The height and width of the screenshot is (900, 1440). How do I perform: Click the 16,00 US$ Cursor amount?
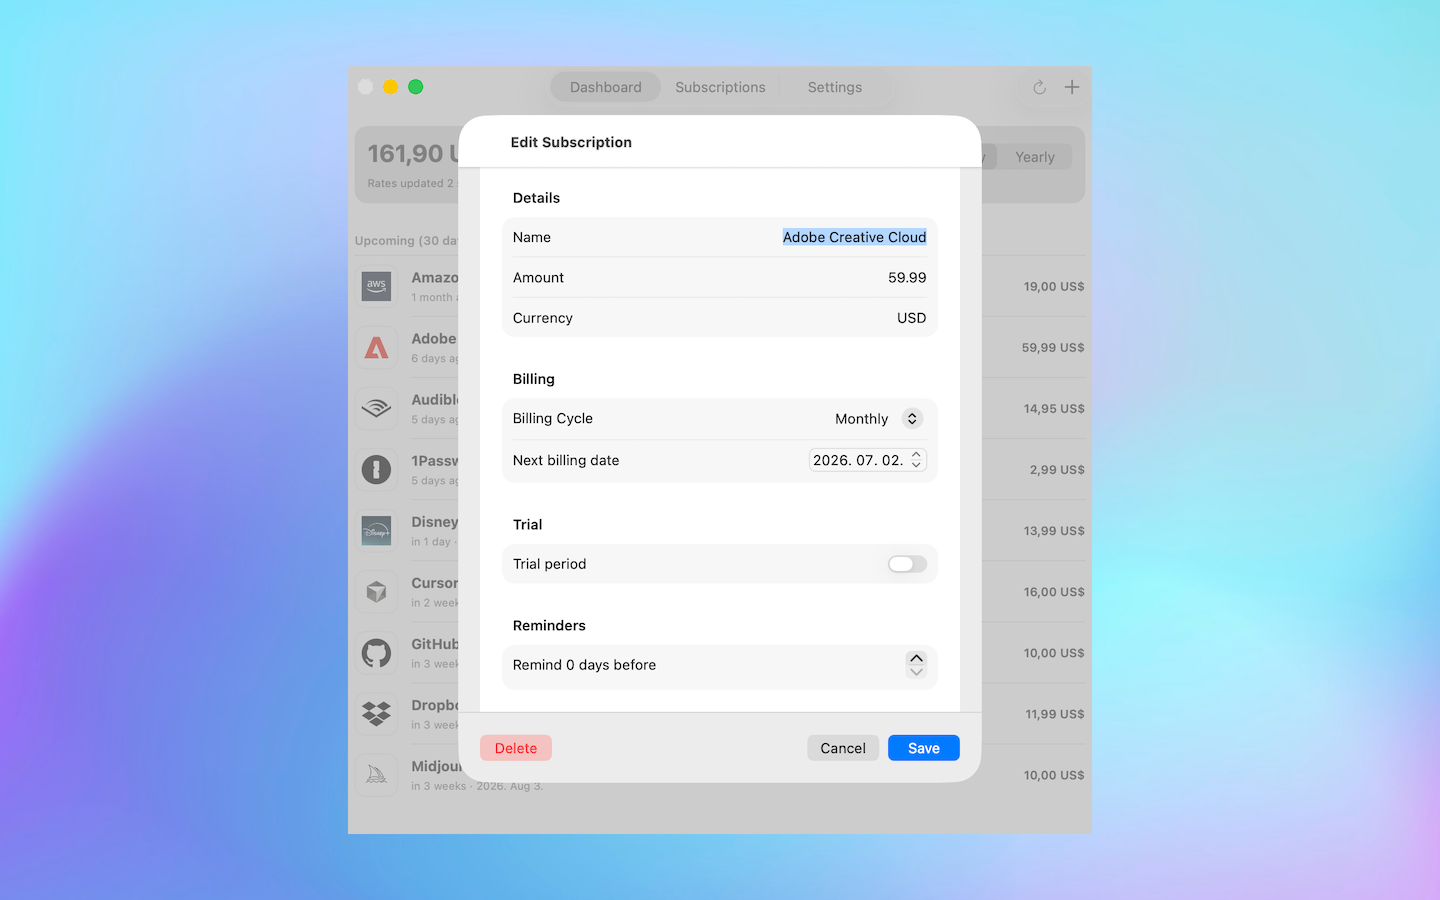pos(1054,592)
